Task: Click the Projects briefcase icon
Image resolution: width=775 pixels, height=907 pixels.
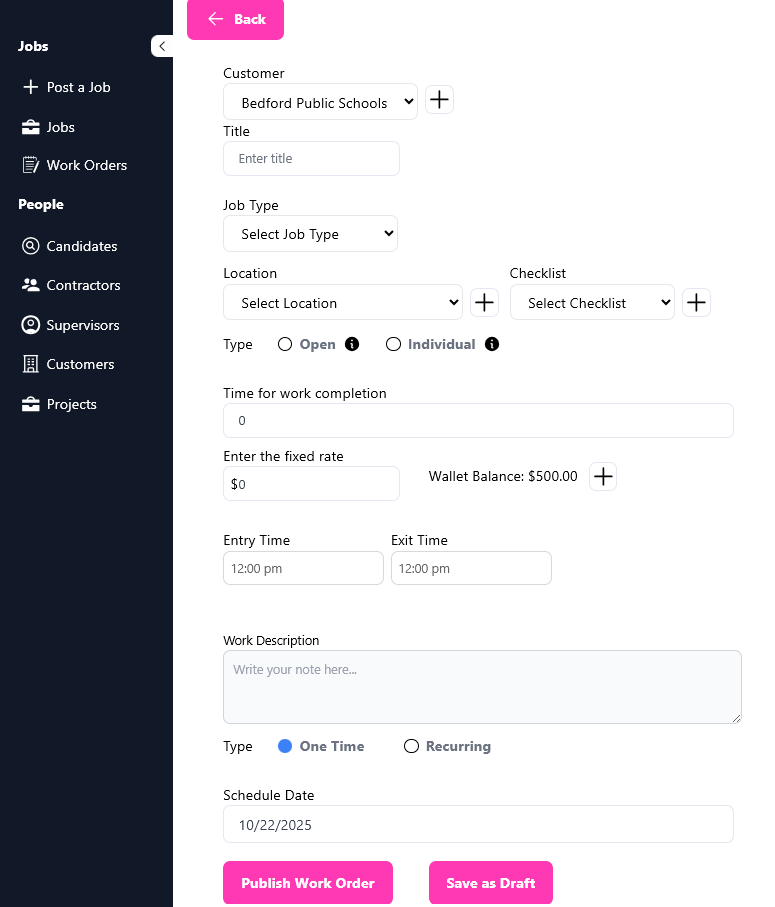Action: pos(31,404)
